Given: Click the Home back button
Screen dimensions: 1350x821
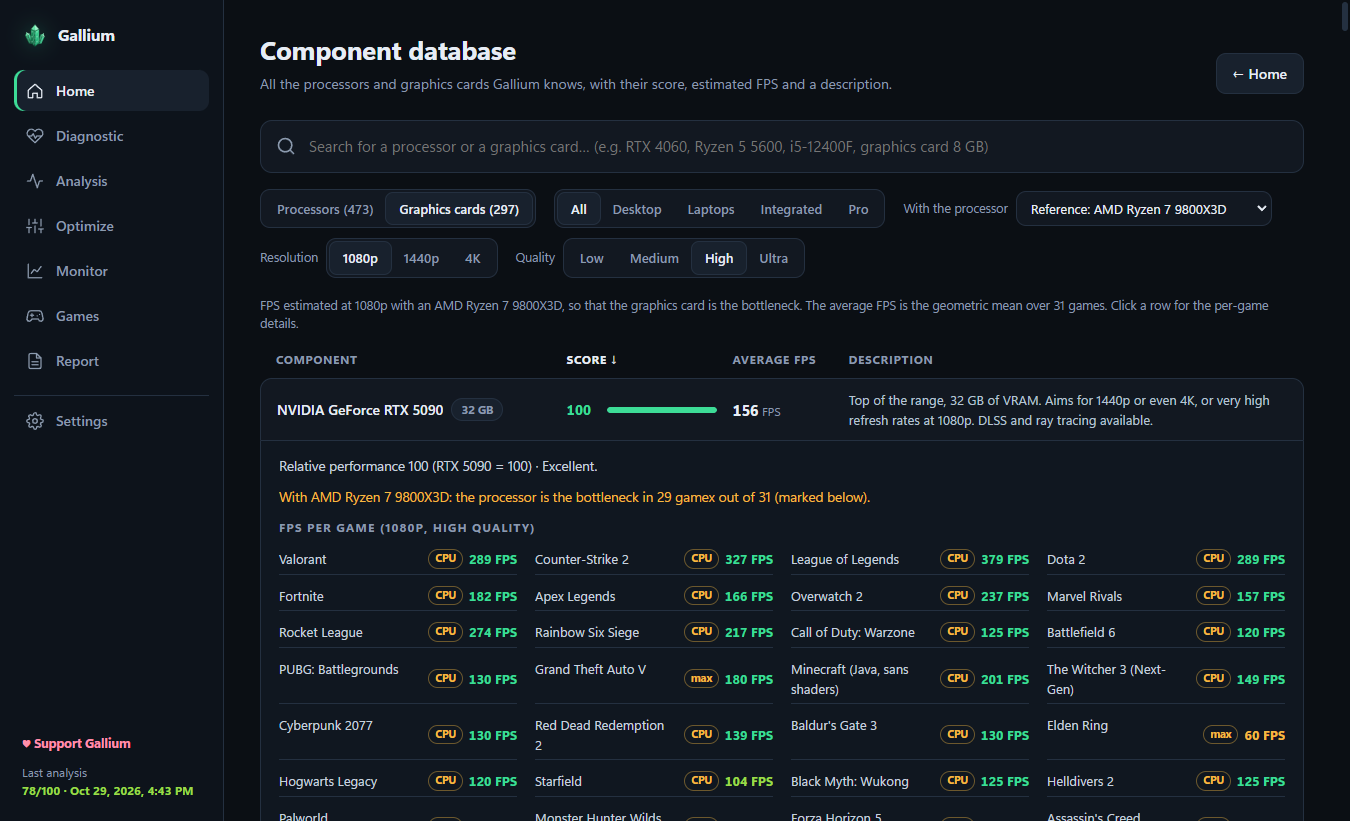Looking at the screenshot, I should click(x=1260, y=74).
